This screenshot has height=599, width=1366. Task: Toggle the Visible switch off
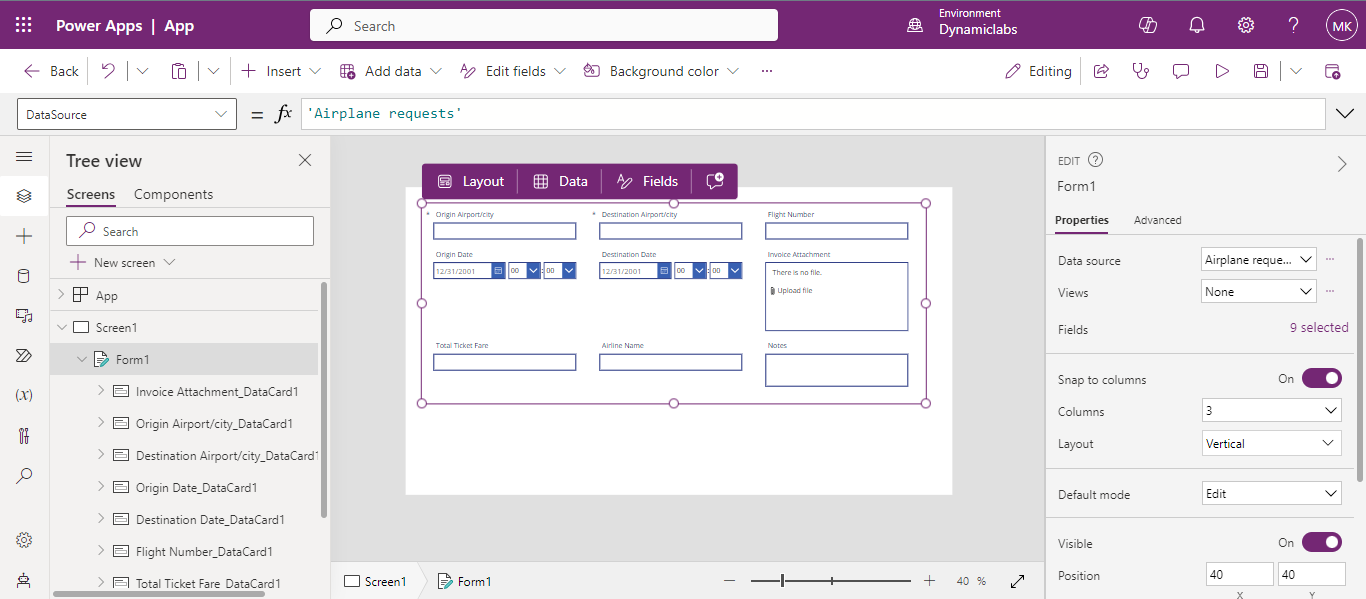[x=1321, y=543]
